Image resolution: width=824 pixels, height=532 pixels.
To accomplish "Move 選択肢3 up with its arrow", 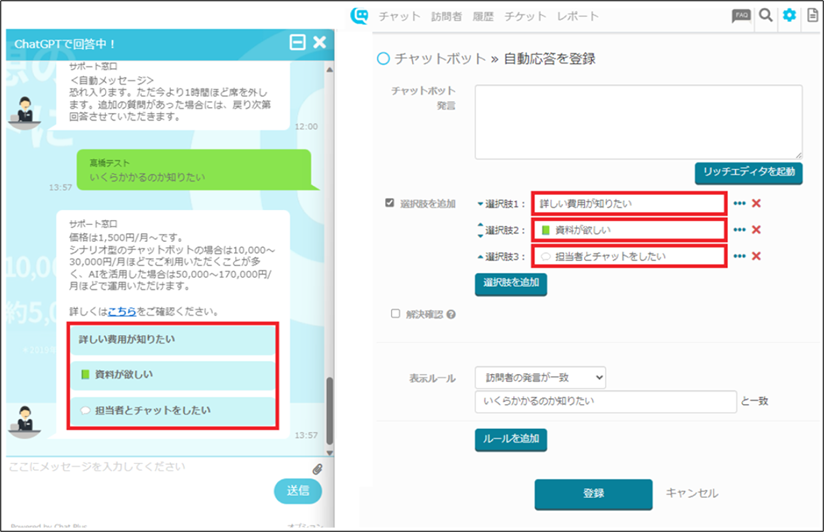I will [x=480, y=256].
